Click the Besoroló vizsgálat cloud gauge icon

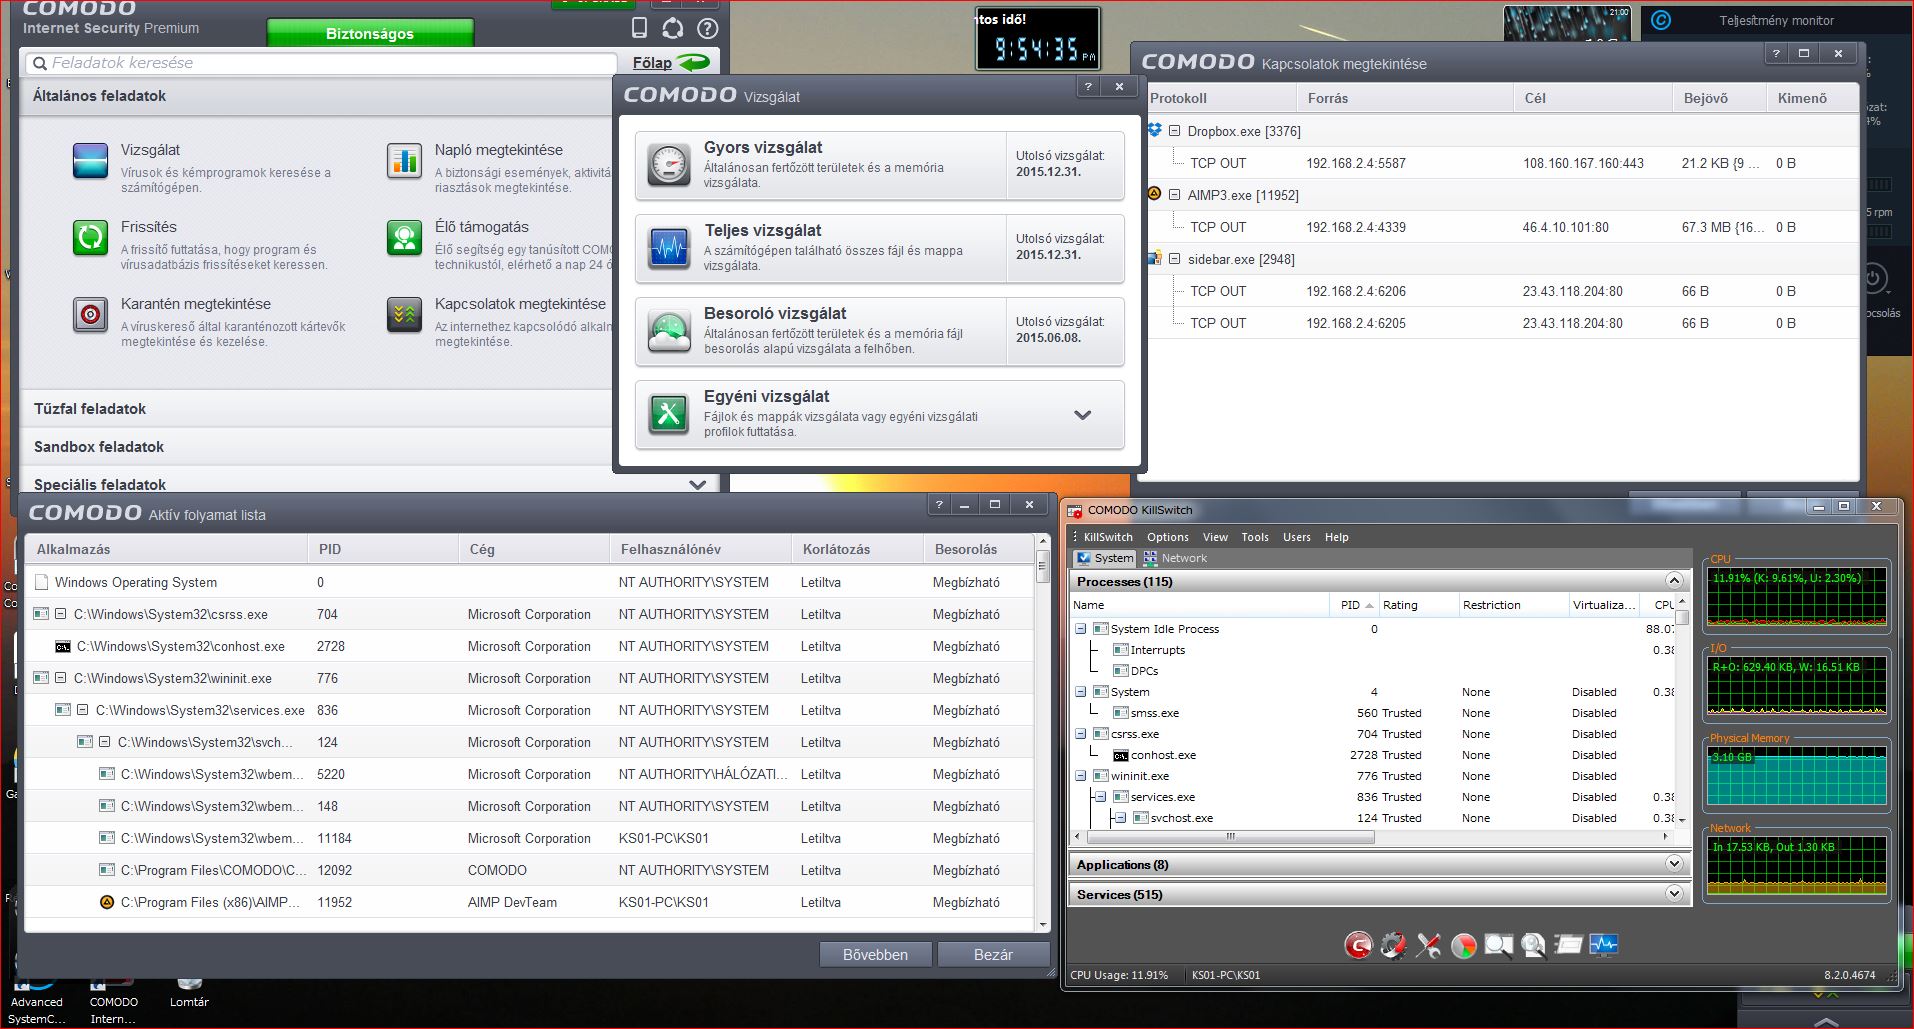[668, 331]
